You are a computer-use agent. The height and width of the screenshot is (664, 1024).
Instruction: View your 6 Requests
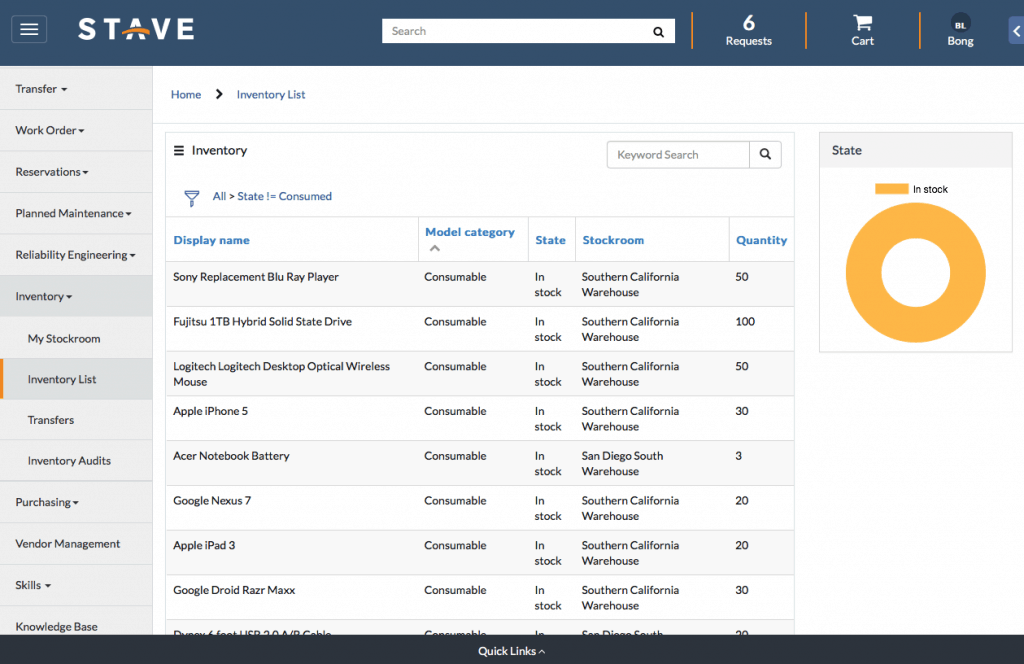pos(748,31)
